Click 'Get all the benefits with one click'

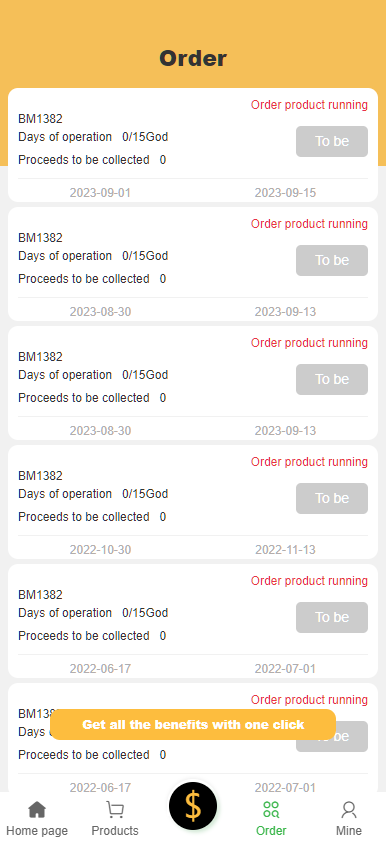193,725
